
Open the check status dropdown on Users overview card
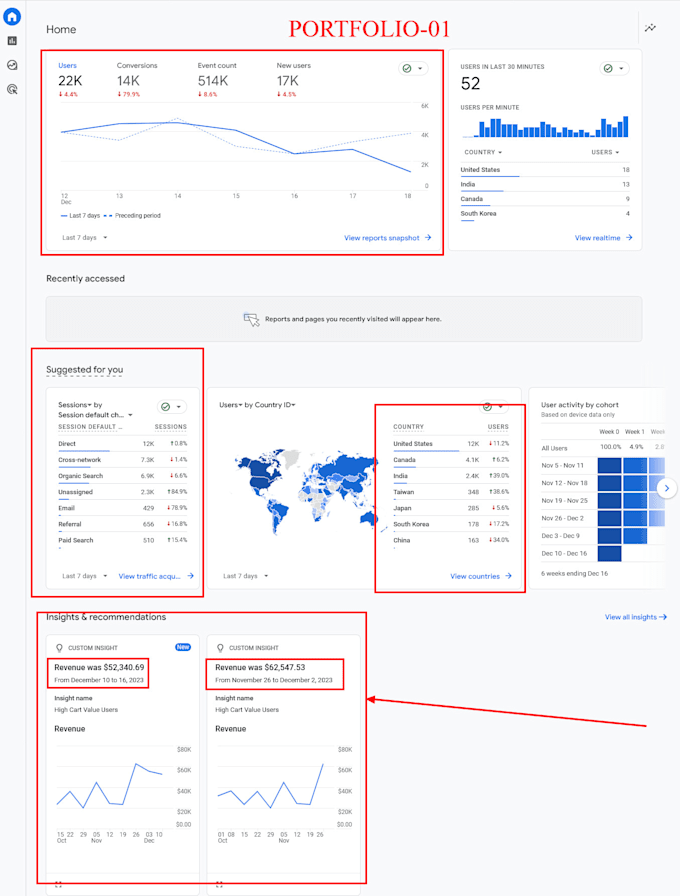[413, 69]
